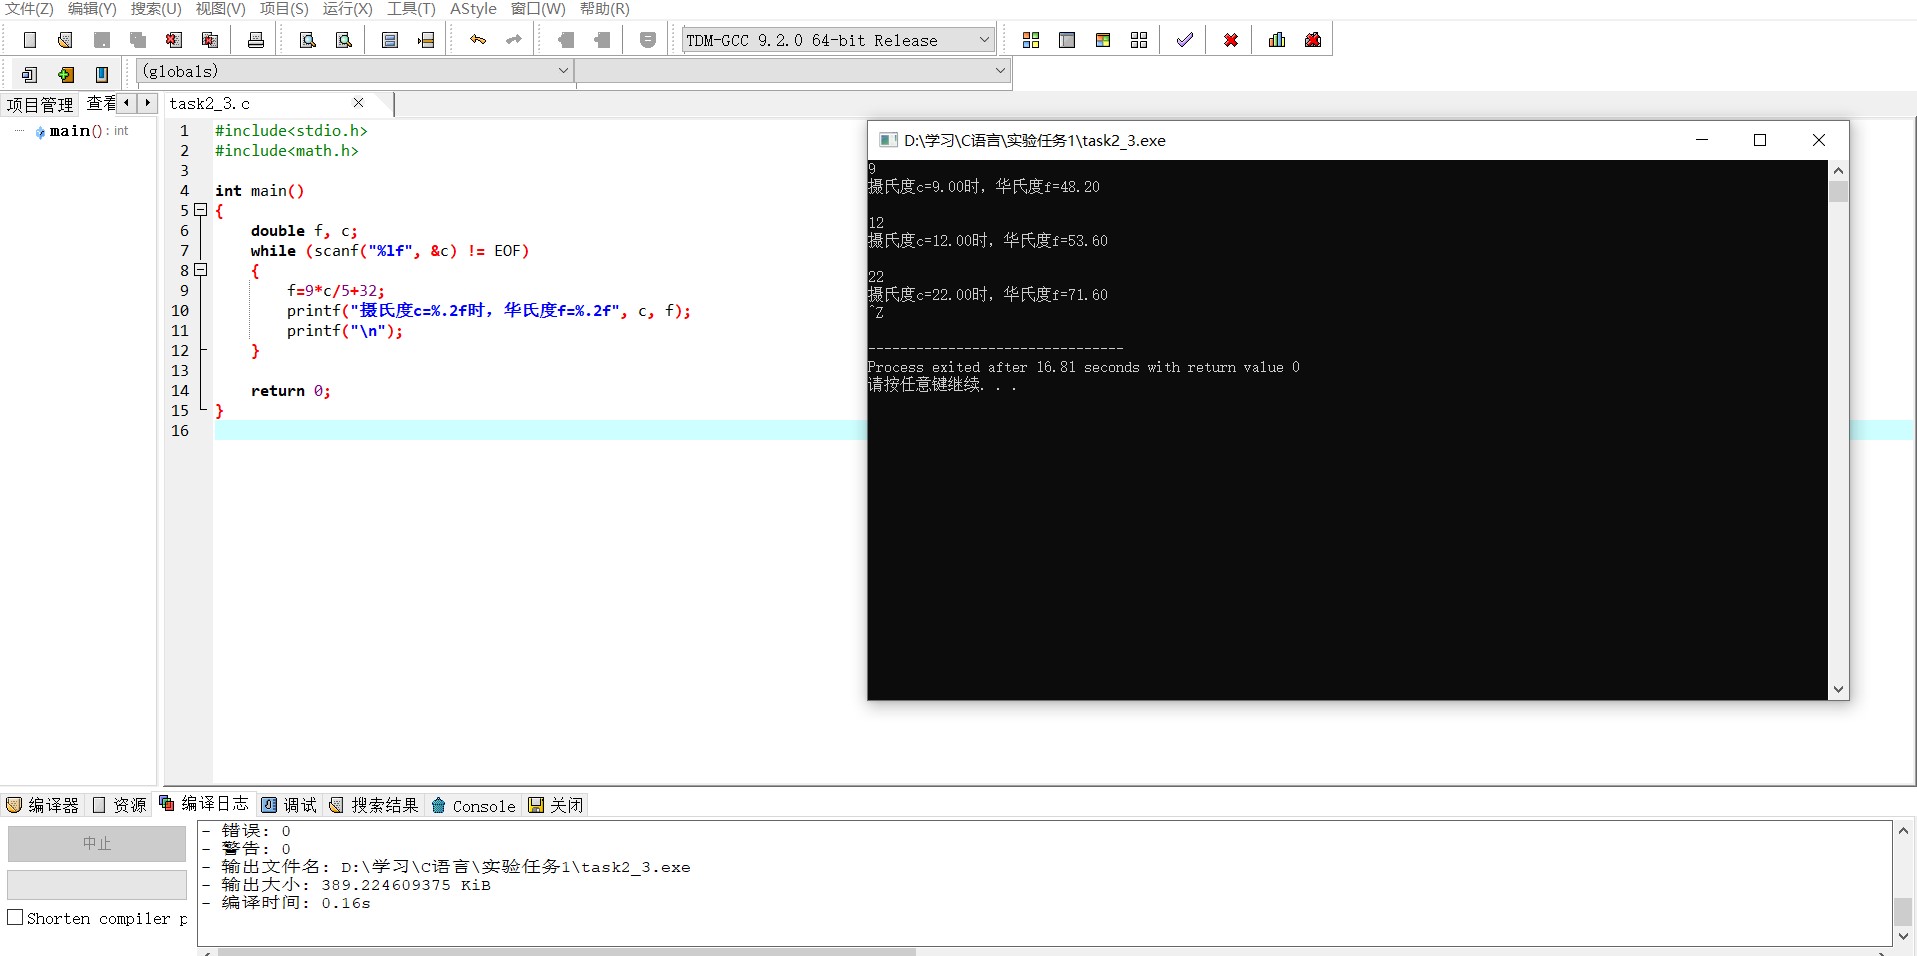Switch to the 调试 bottom tab
Screen dimensions: 1917x956
(290, 805)
